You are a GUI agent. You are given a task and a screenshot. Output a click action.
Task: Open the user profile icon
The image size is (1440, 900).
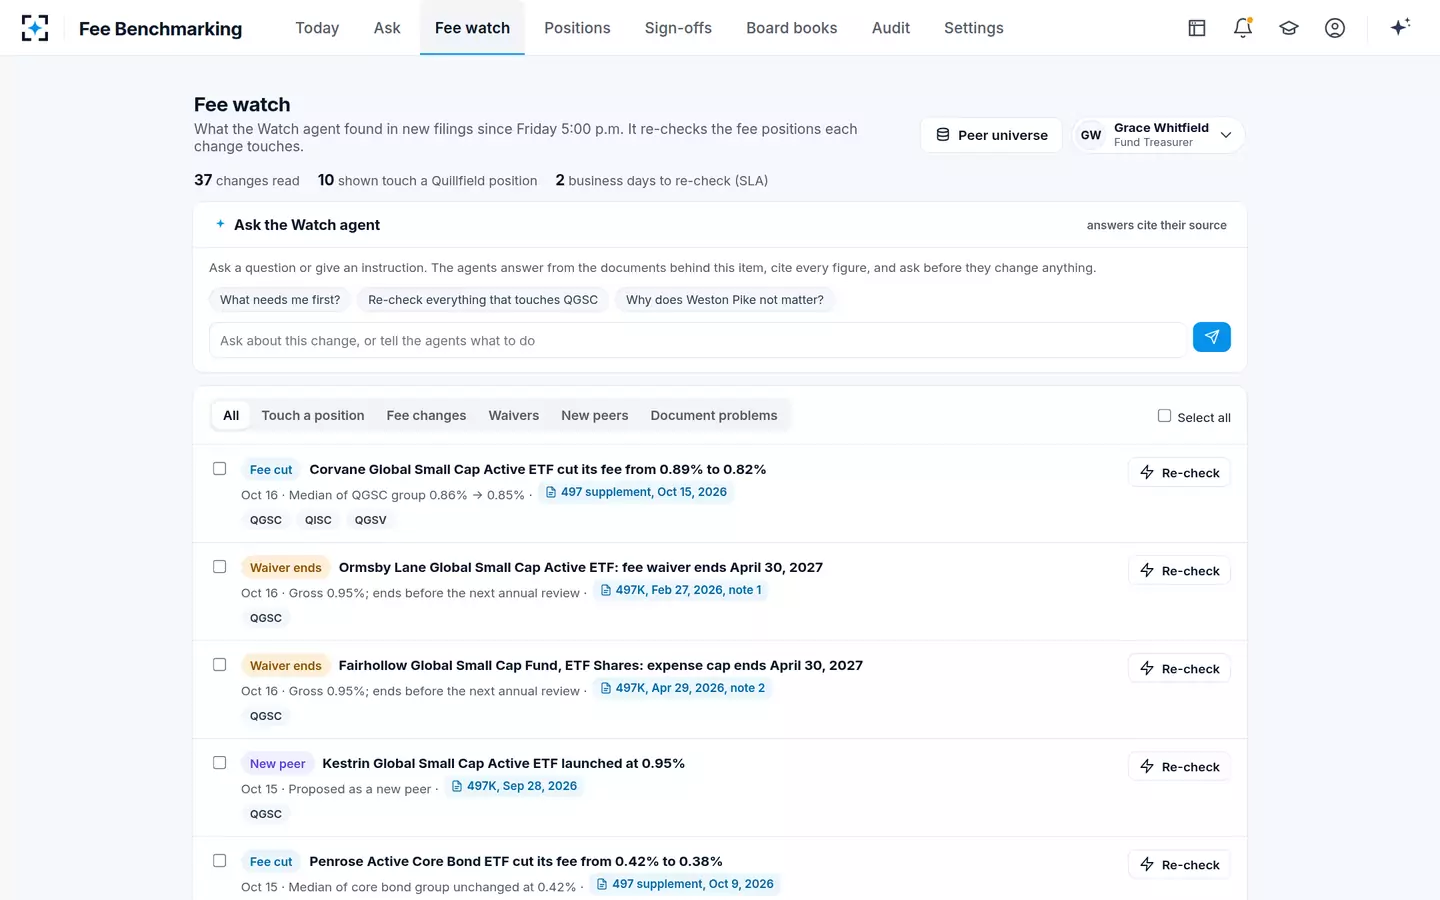[1335, 28]
